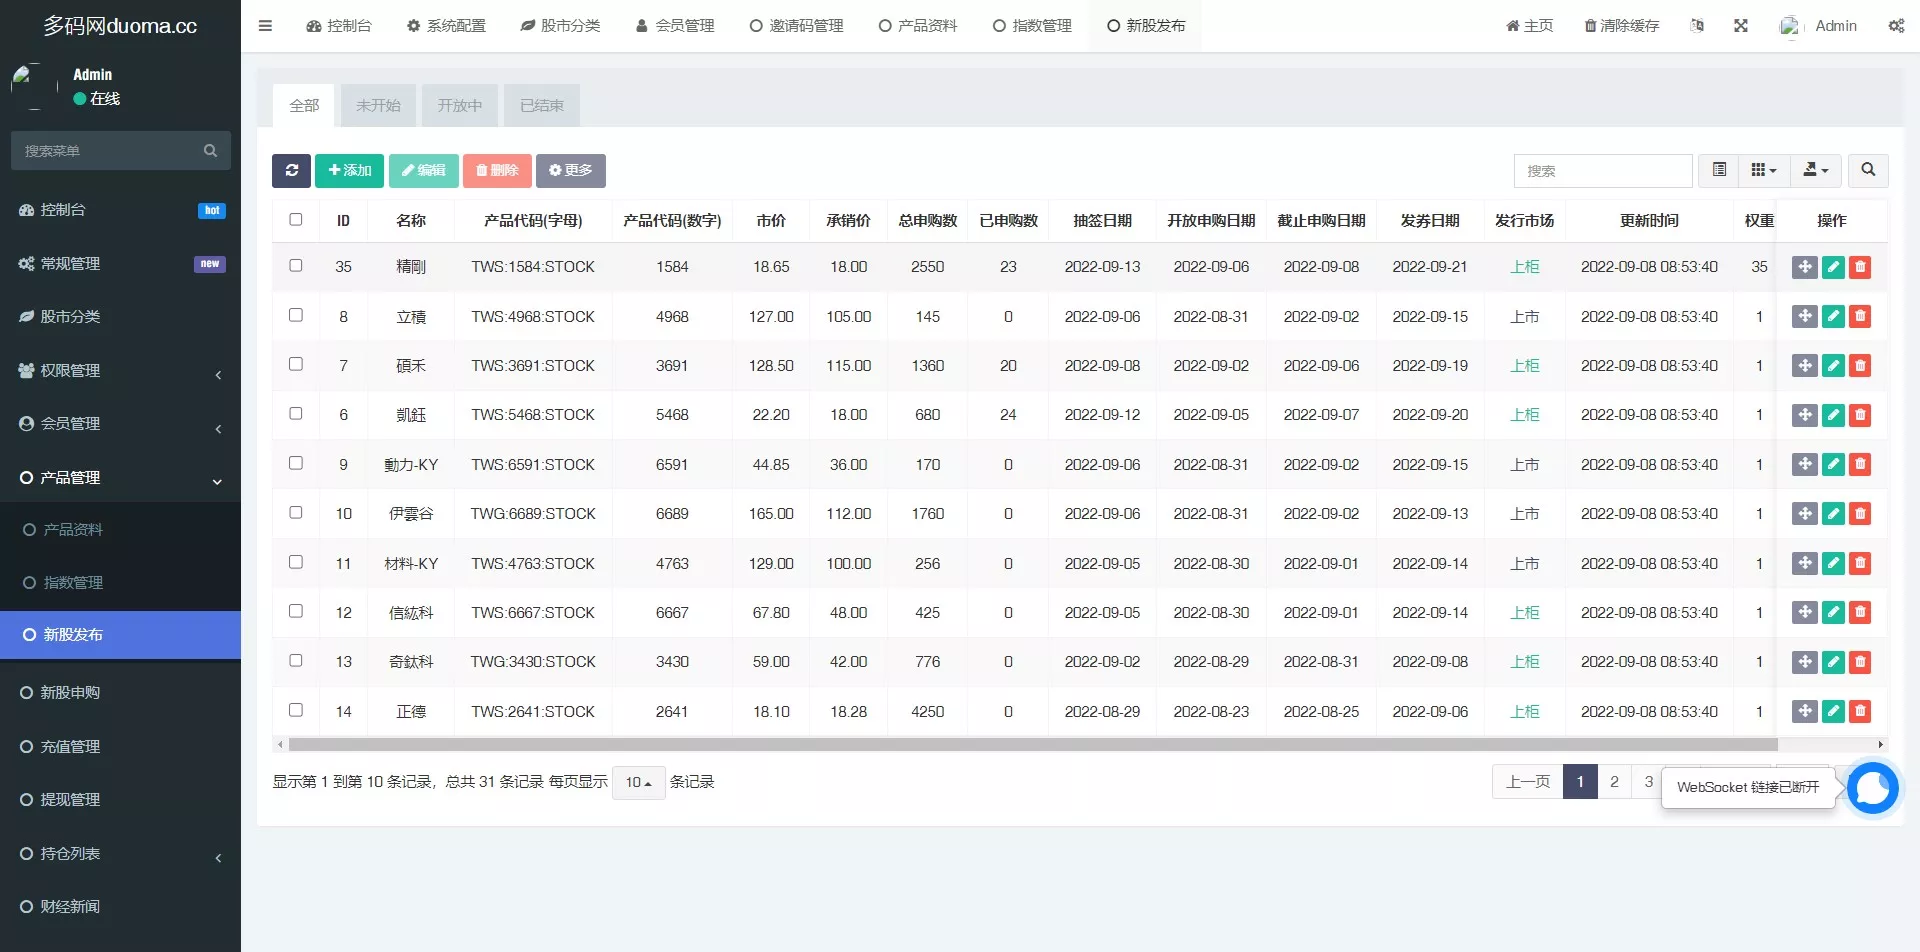Viewport: 1920px width, 952px height.
Task: Tick the checkbox for row ID 35
Action: click(x=296, y=266)
